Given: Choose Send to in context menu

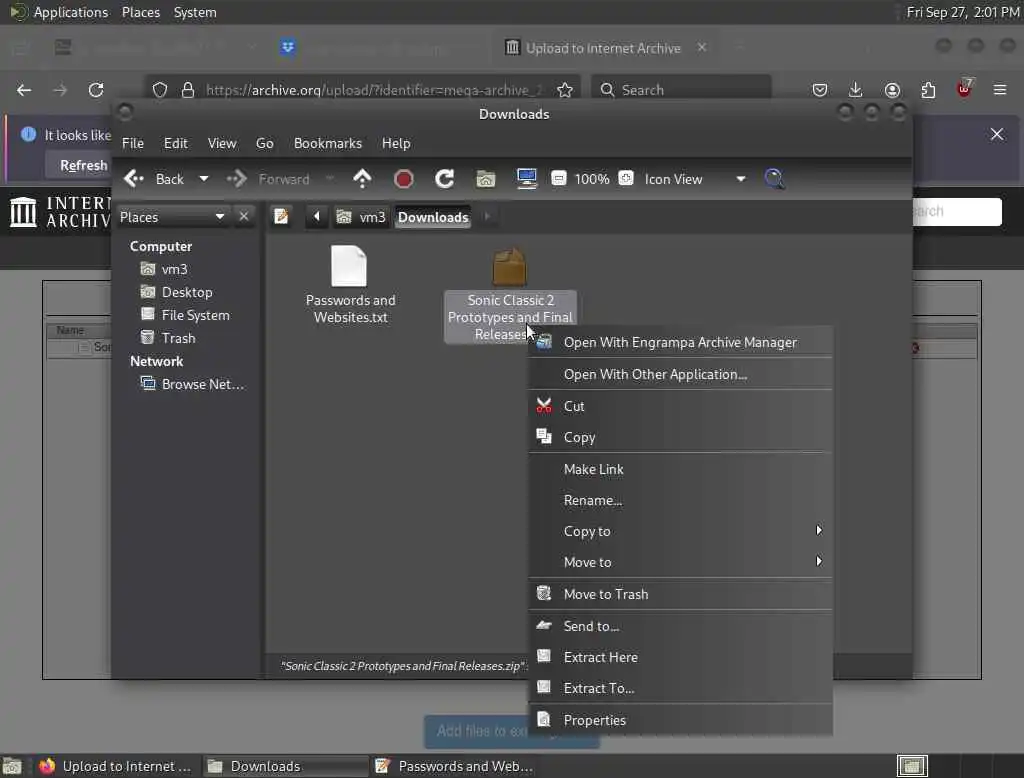Looking at the screenshot, I should click(x=680, y=626).
